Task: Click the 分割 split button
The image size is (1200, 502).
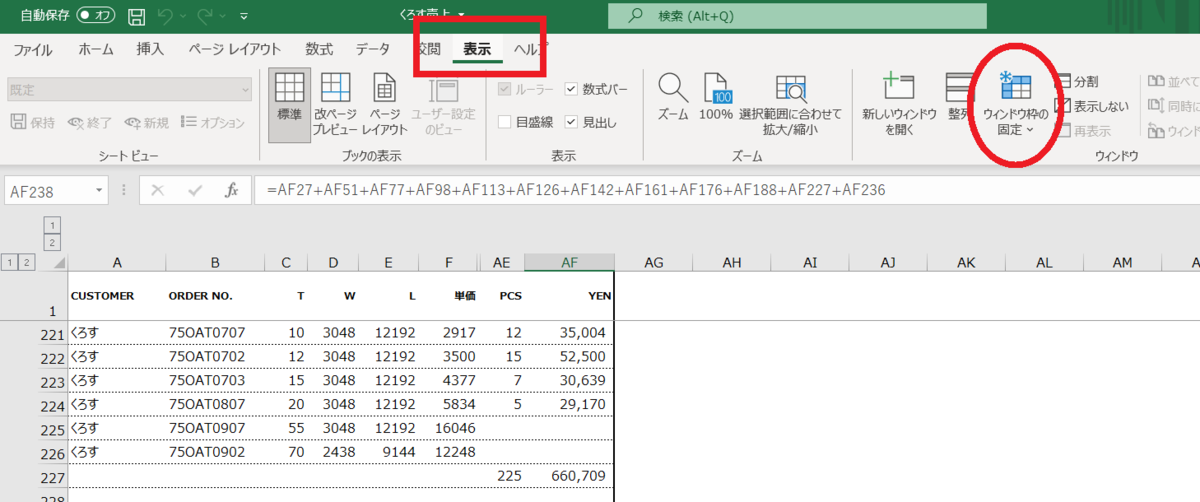Action: (1077, 81)
